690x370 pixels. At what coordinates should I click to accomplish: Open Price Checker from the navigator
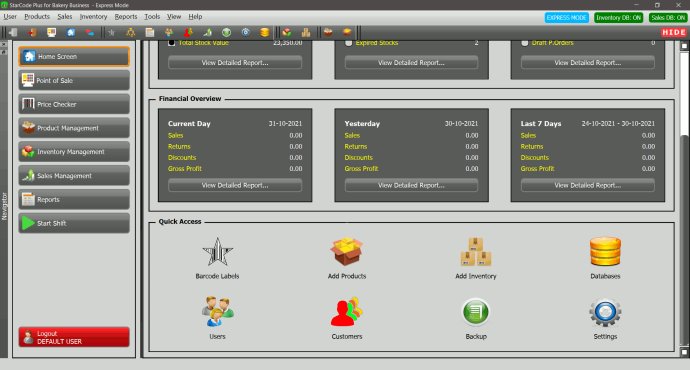(x=74, y=104)
